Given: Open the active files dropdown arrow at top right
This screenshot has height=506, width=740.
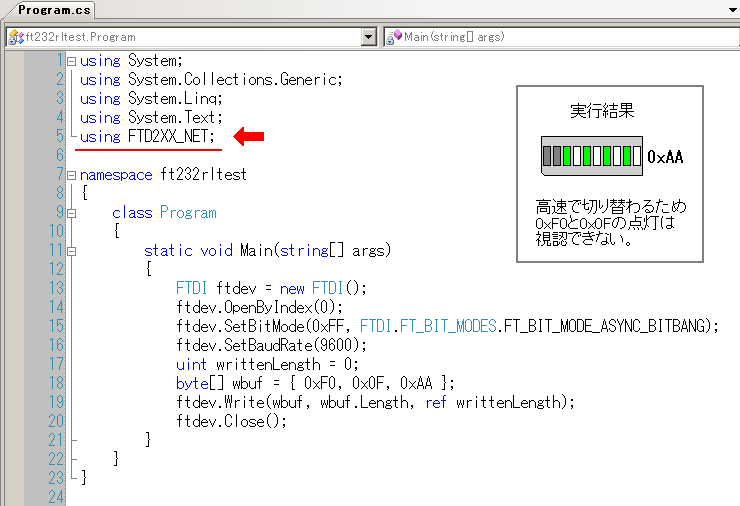Looking at the screenshot, I should pyautogui.click(x=733, y=10).
